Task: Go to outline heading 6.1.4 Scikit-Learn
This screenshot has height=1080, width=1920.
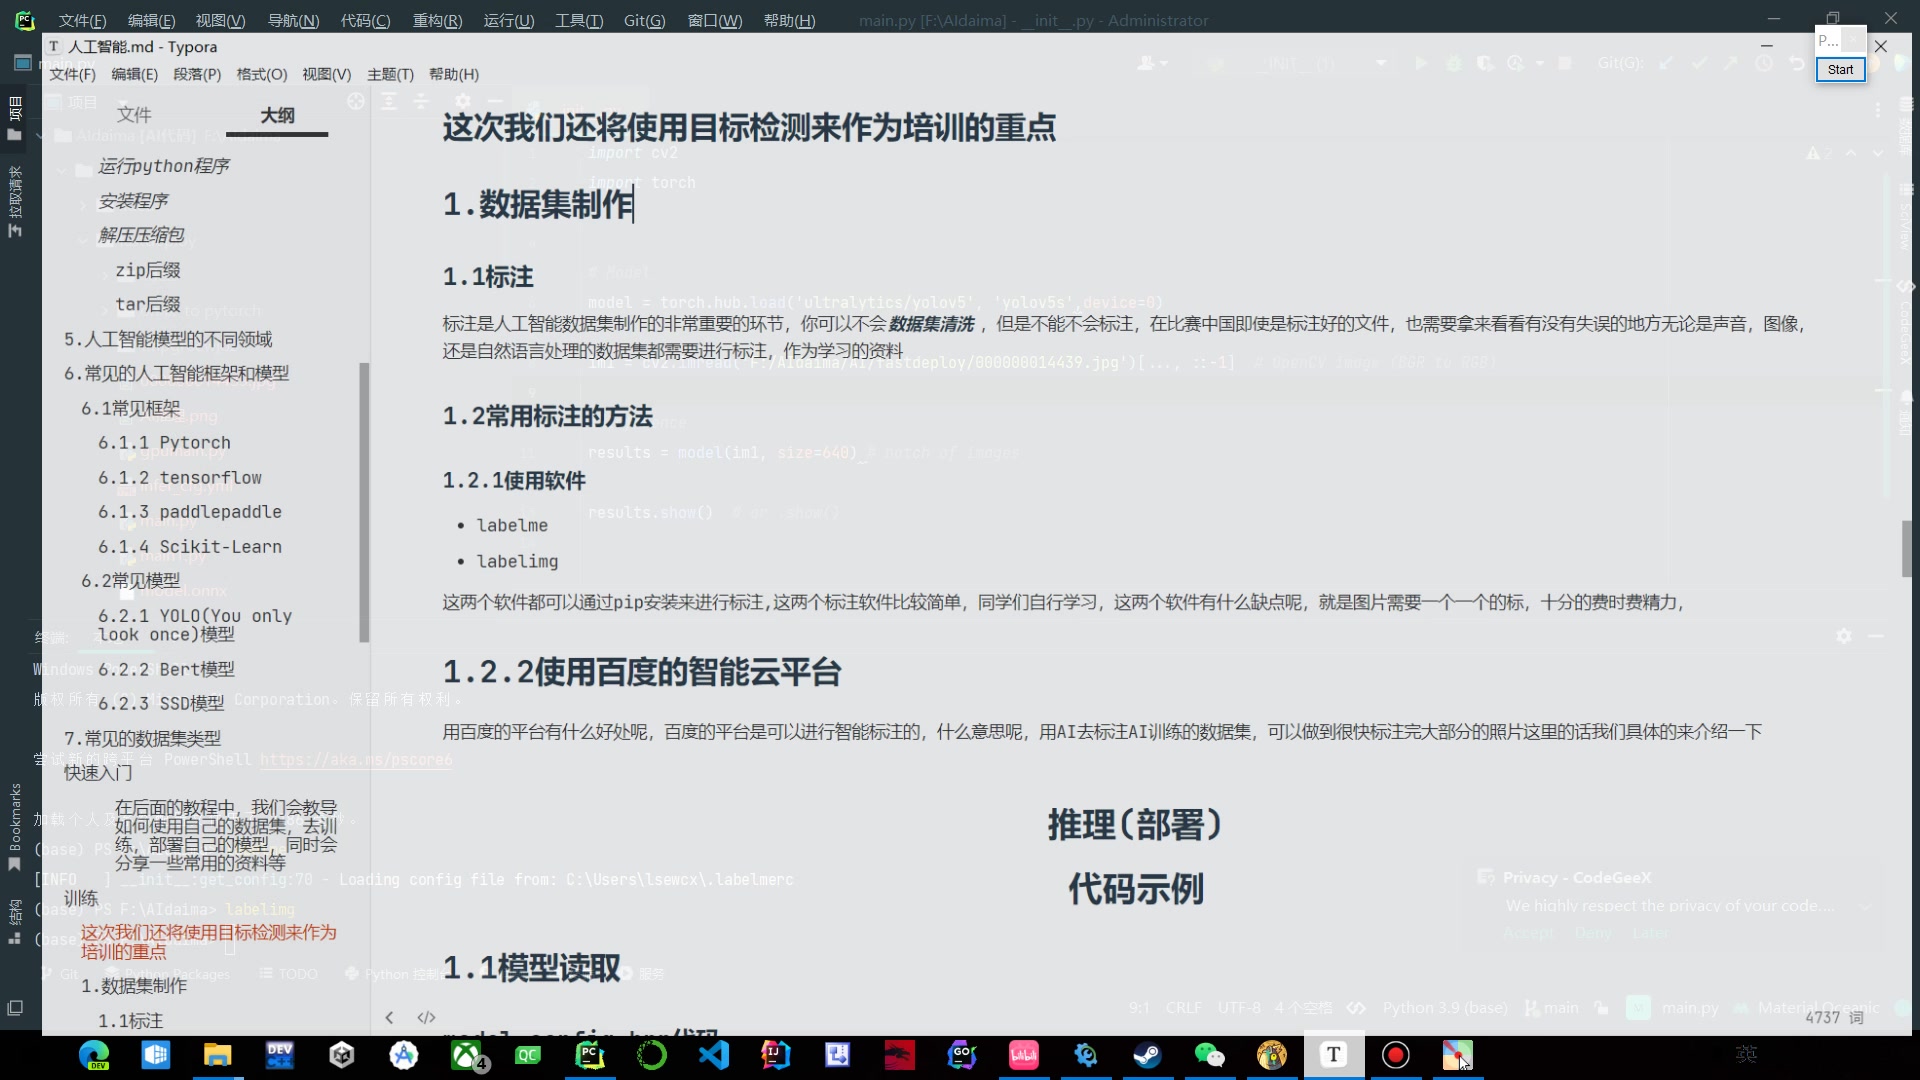Action: point(190,547)
